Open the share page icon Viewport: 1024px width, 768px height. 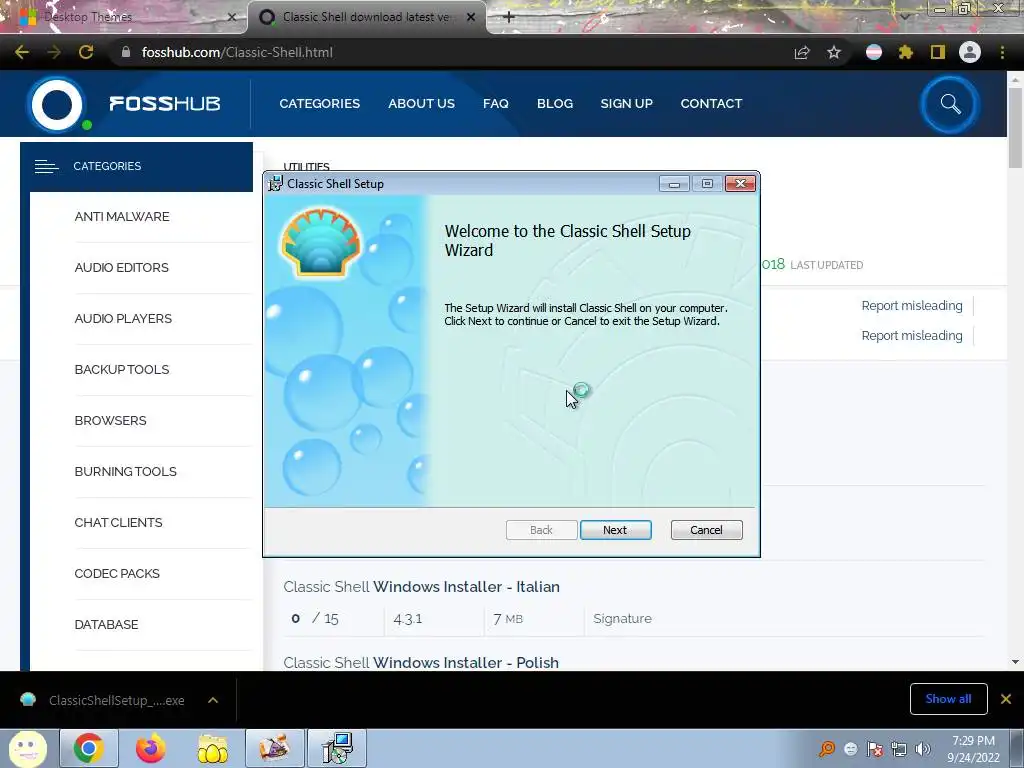click(x=802, y=52)
